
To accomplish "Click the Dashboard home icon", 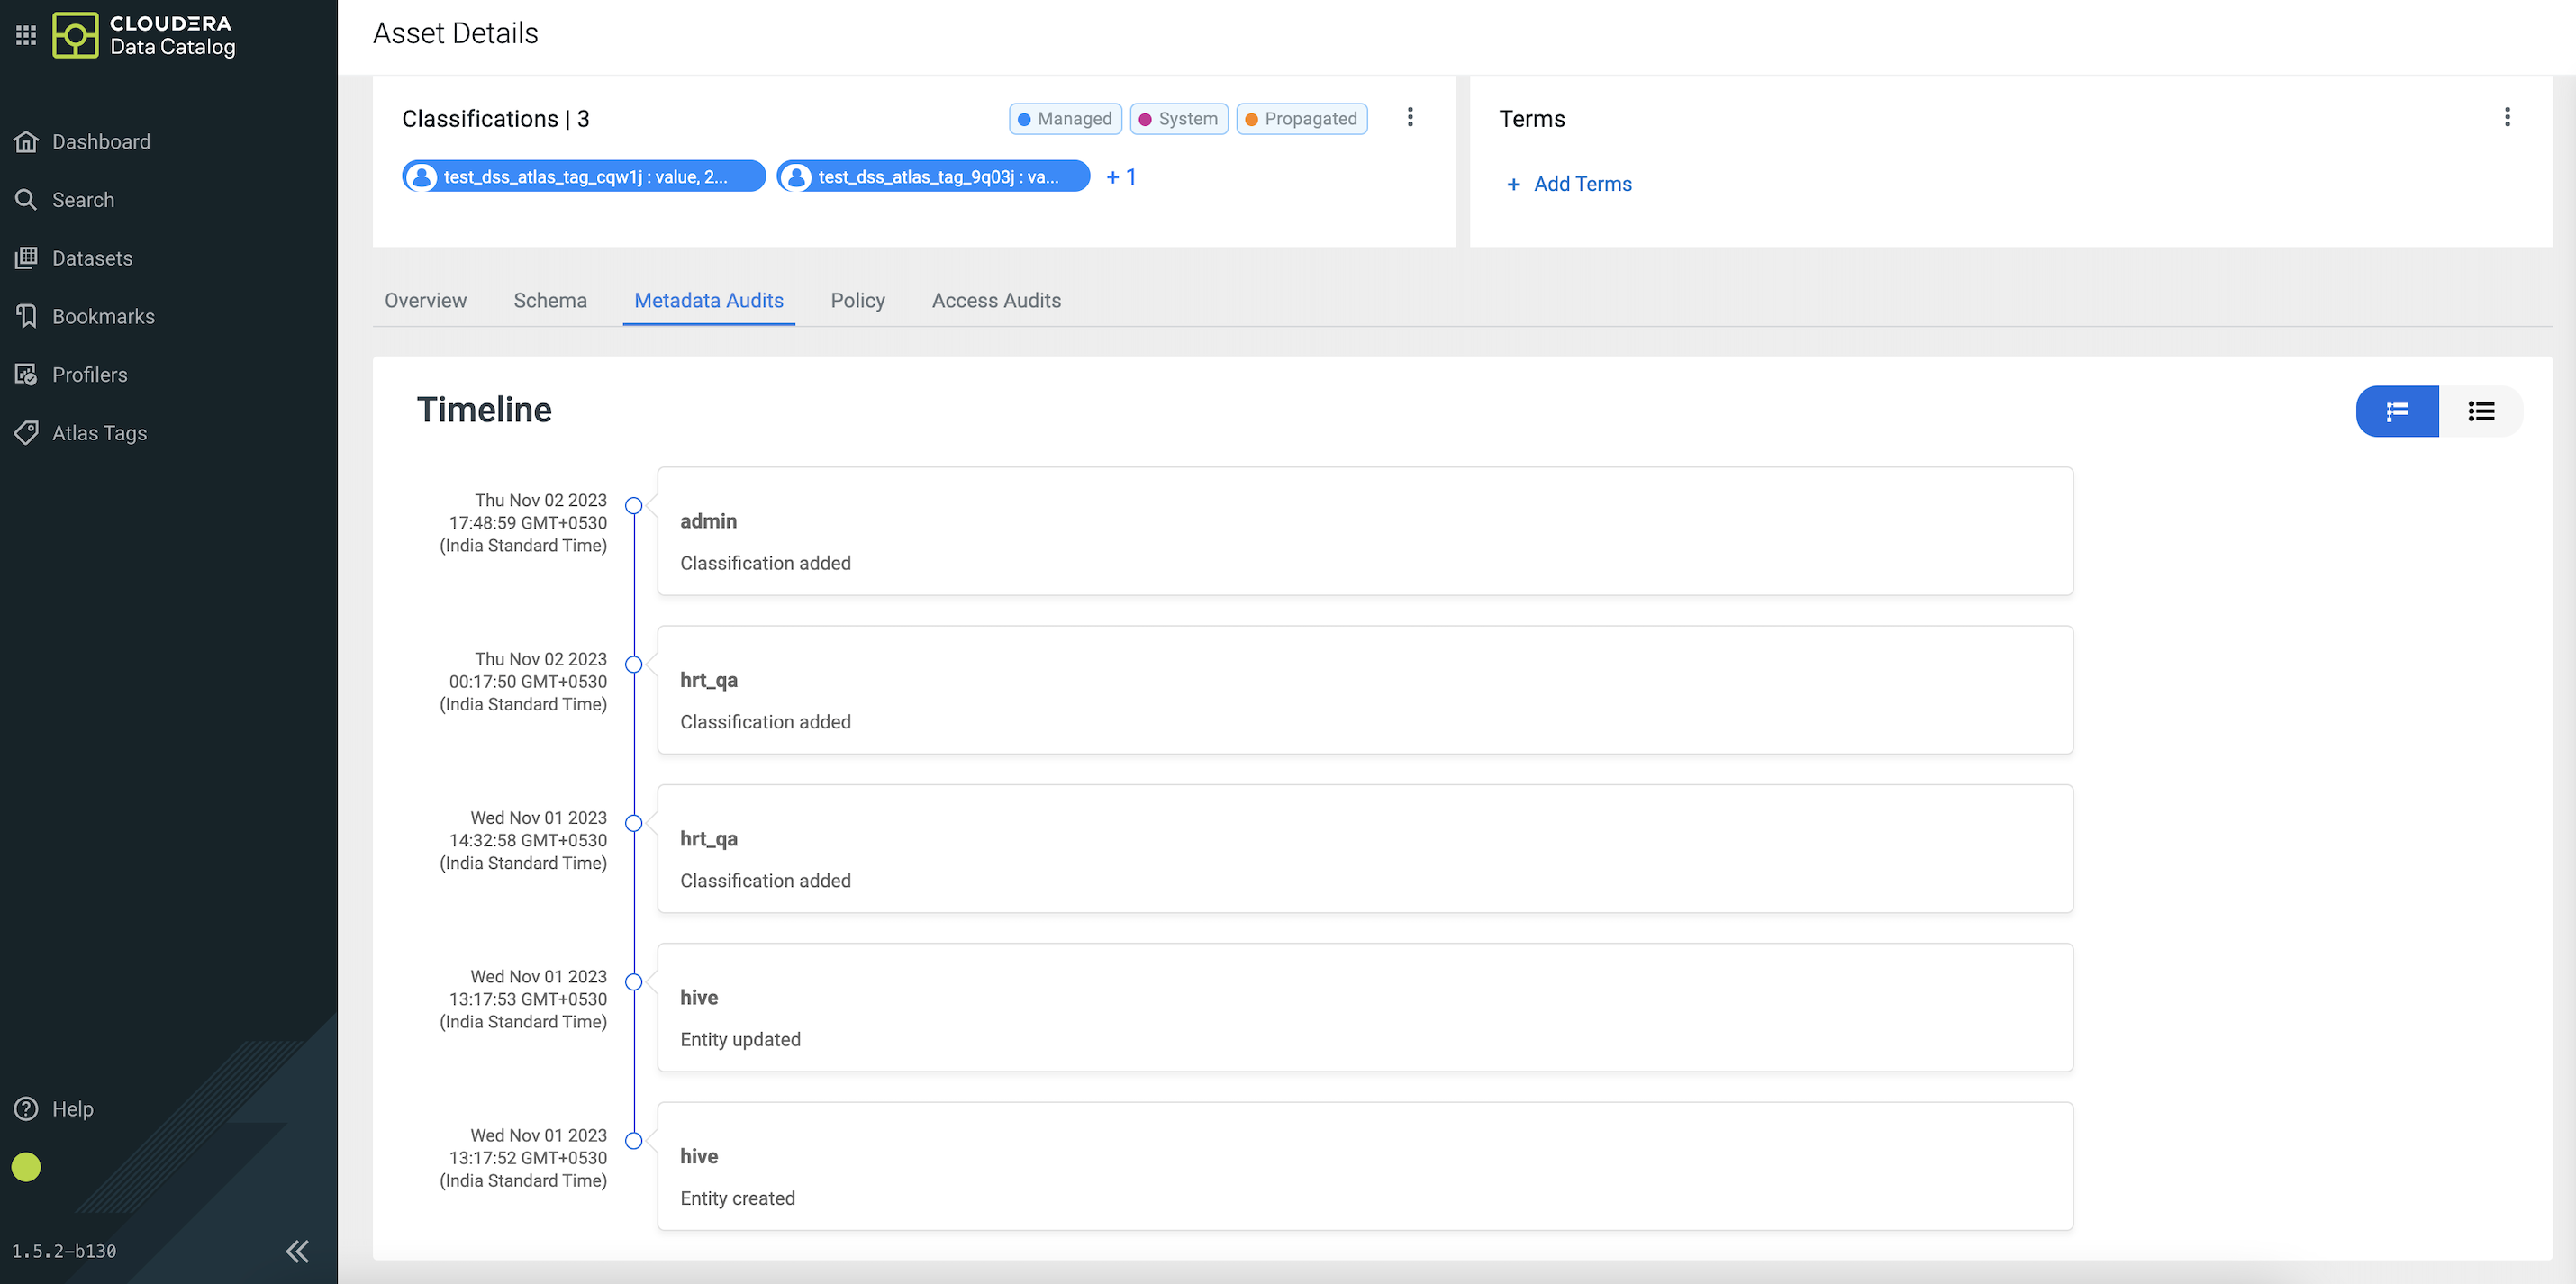I will coord(26,142).
